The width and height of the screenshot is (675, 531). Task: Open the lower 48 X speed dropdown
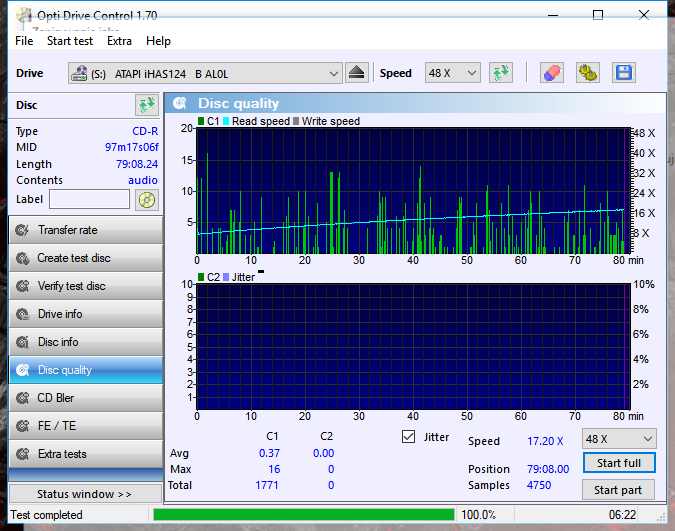click(x=619, y=439)
